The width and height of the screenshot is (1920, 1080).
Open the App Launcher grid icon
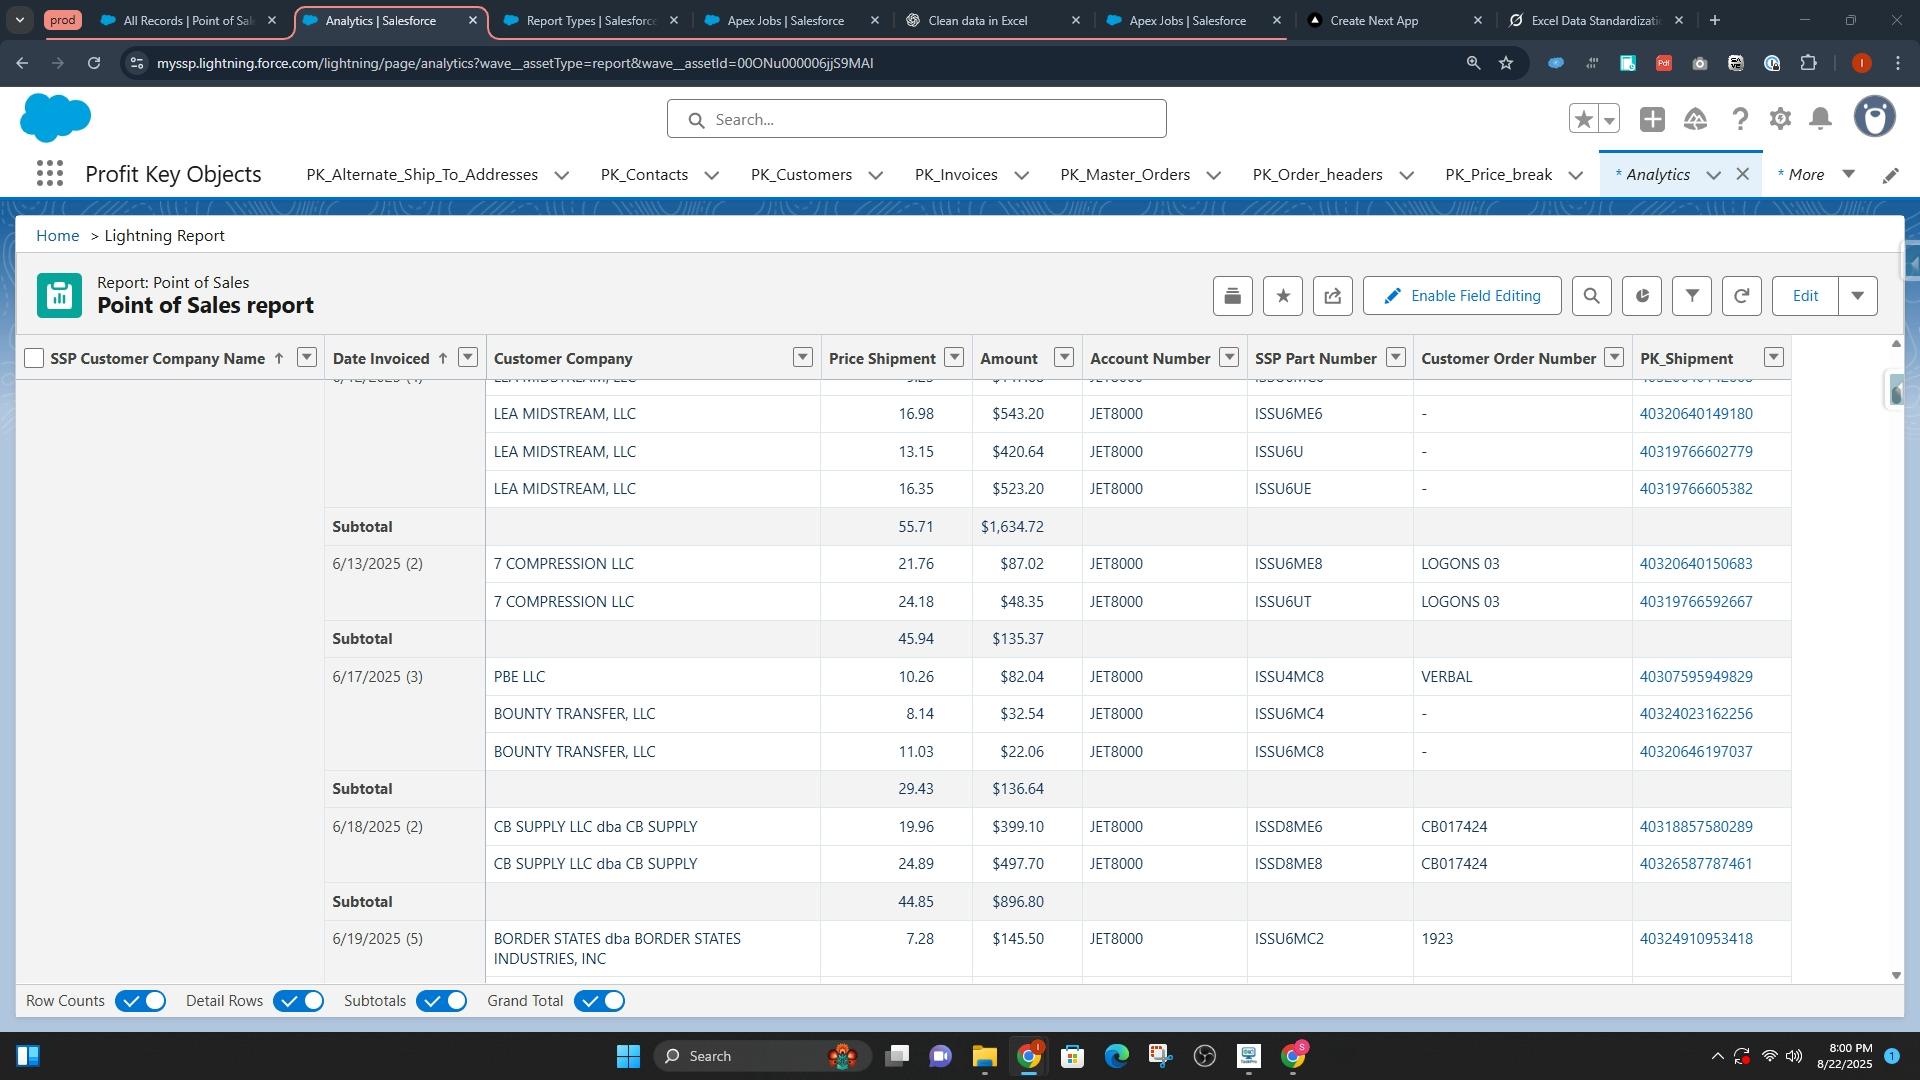[49, 174]
